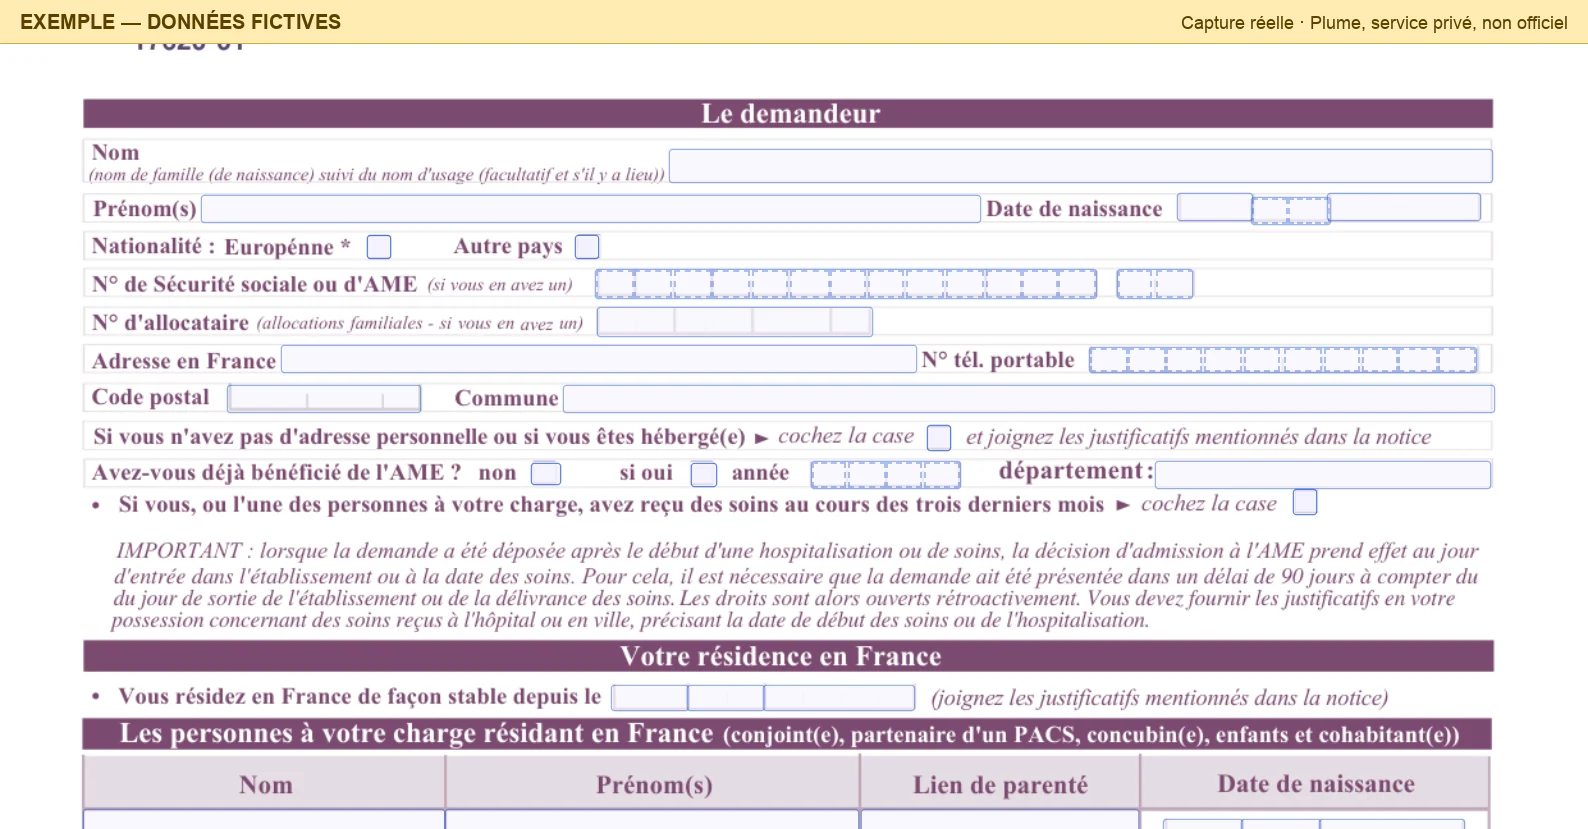This screenshot has width=1588, height=829.
Task: Click the année field for AME
Action: [886, 474]
